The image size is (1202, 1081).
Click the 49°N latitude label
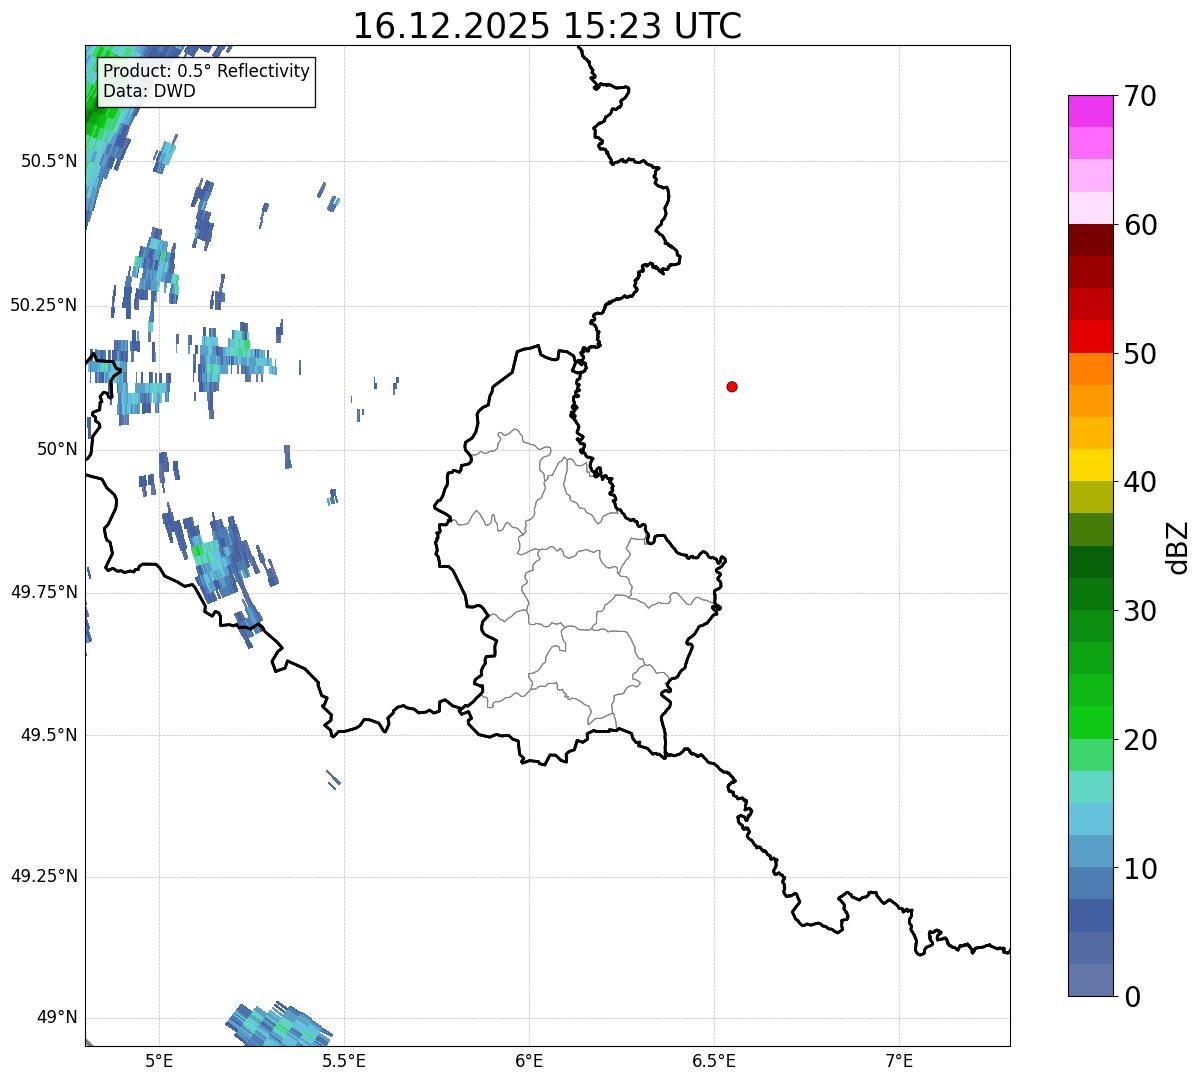pos(57,1017)
